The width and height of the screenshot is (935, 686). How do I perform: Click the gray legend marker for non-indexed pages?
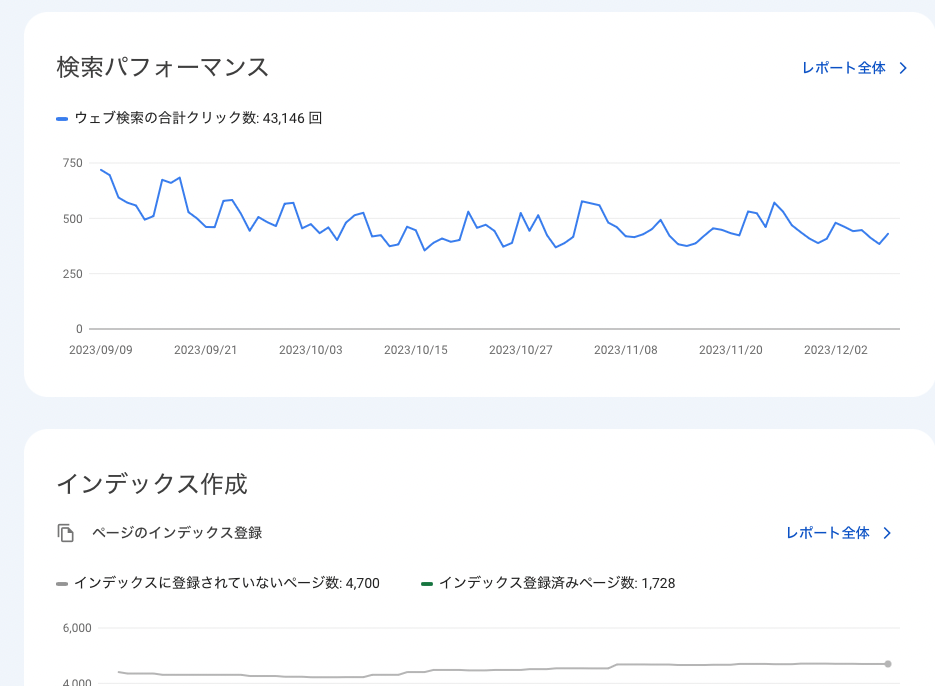(x=62, y=583)
